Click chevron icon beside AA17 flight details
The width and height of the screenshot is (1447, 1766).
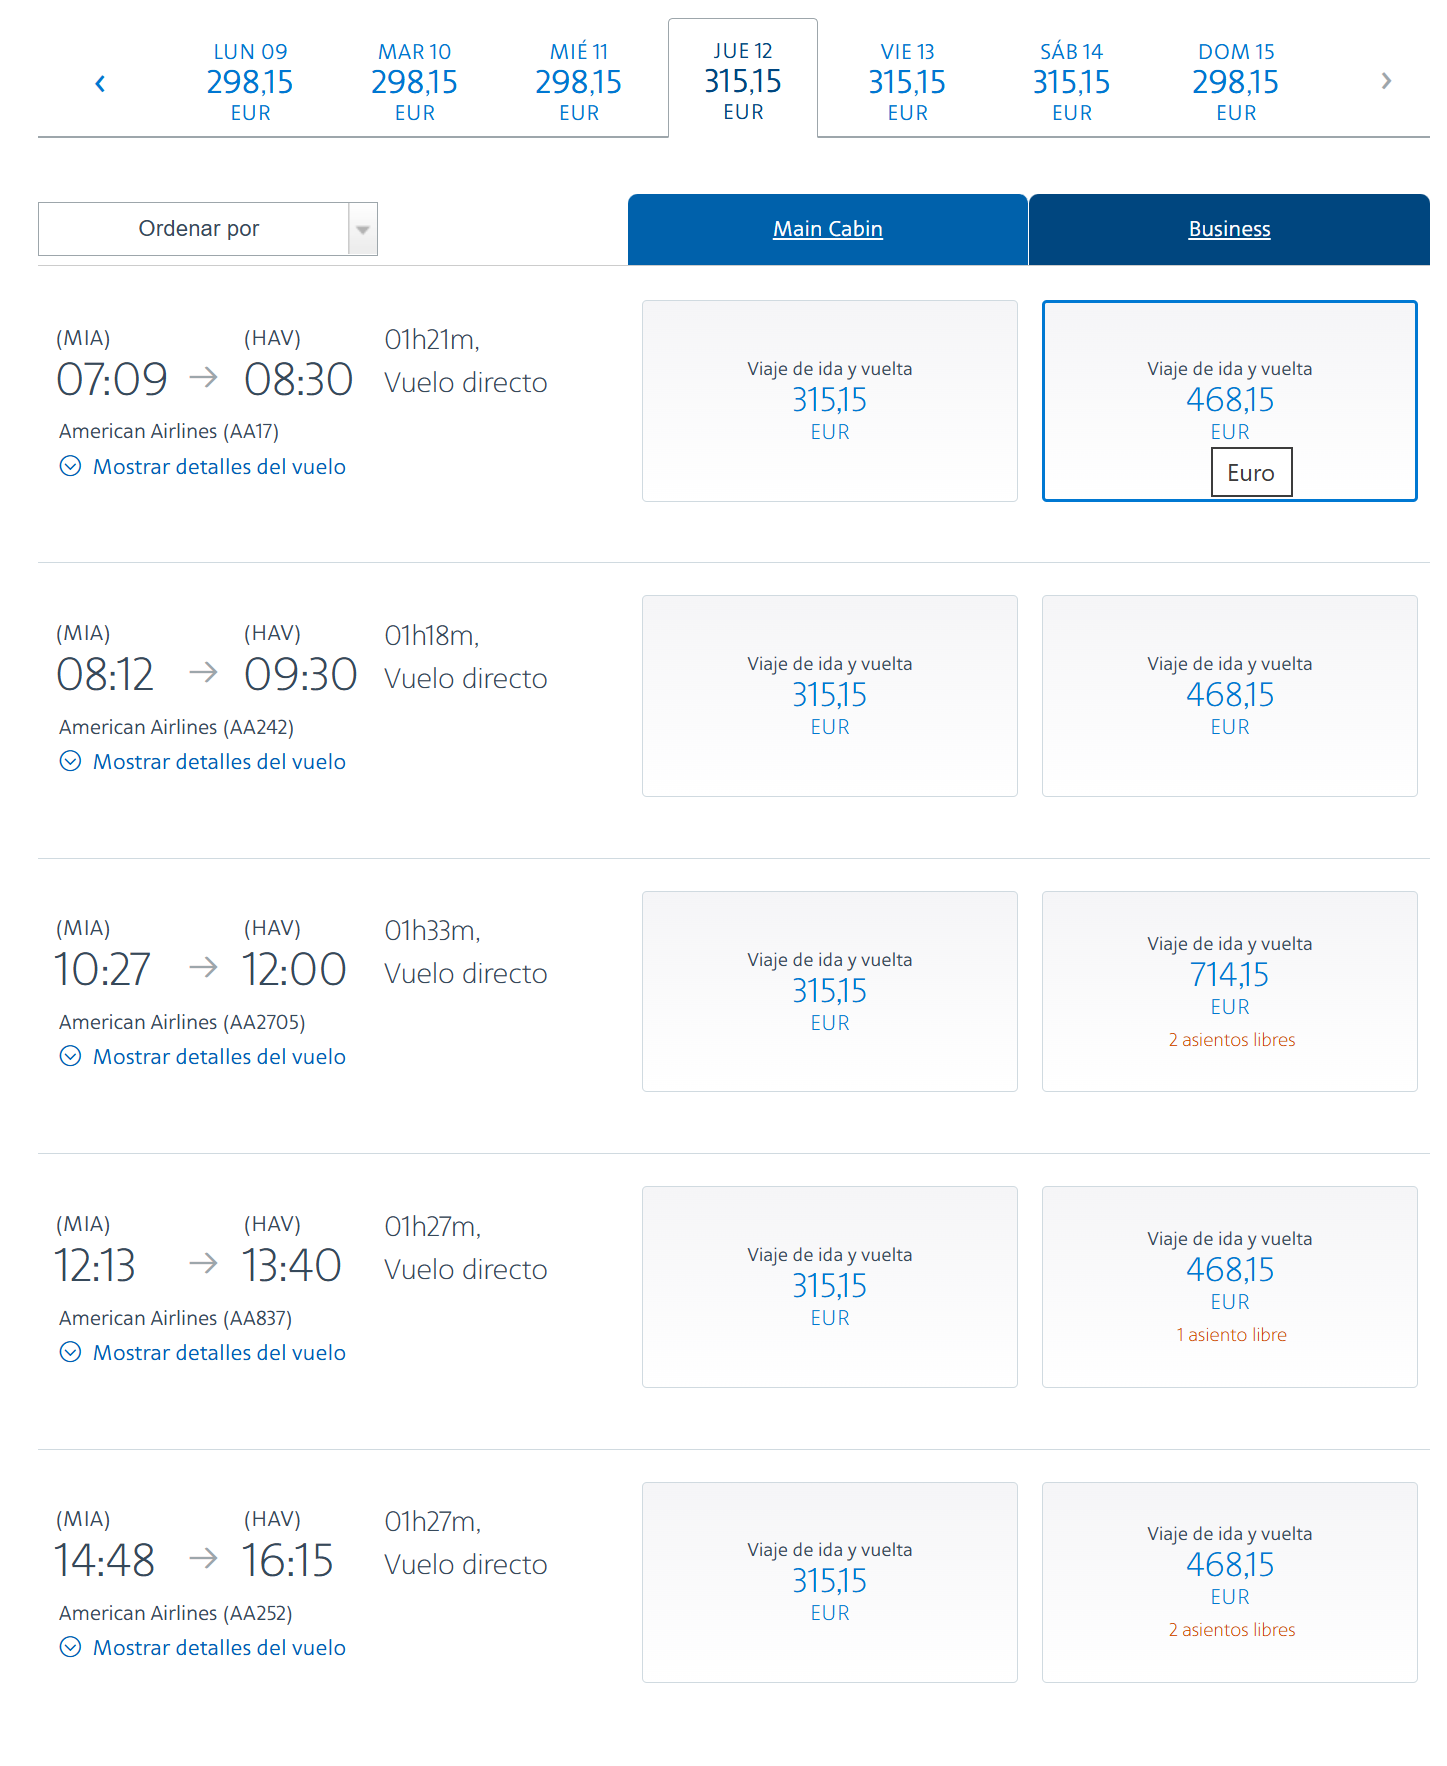pyautogui.click(x=70, y=466)
